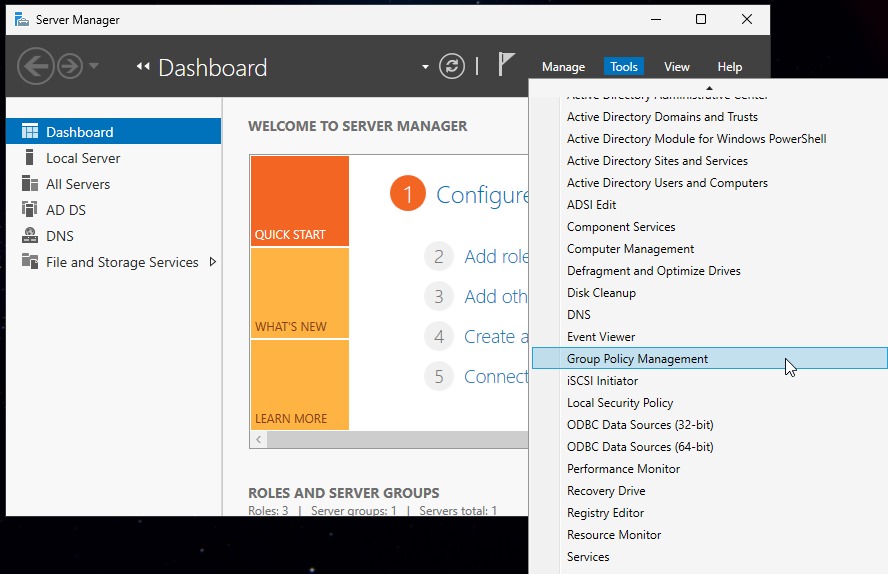Open the notifications flag

(506, 64)
